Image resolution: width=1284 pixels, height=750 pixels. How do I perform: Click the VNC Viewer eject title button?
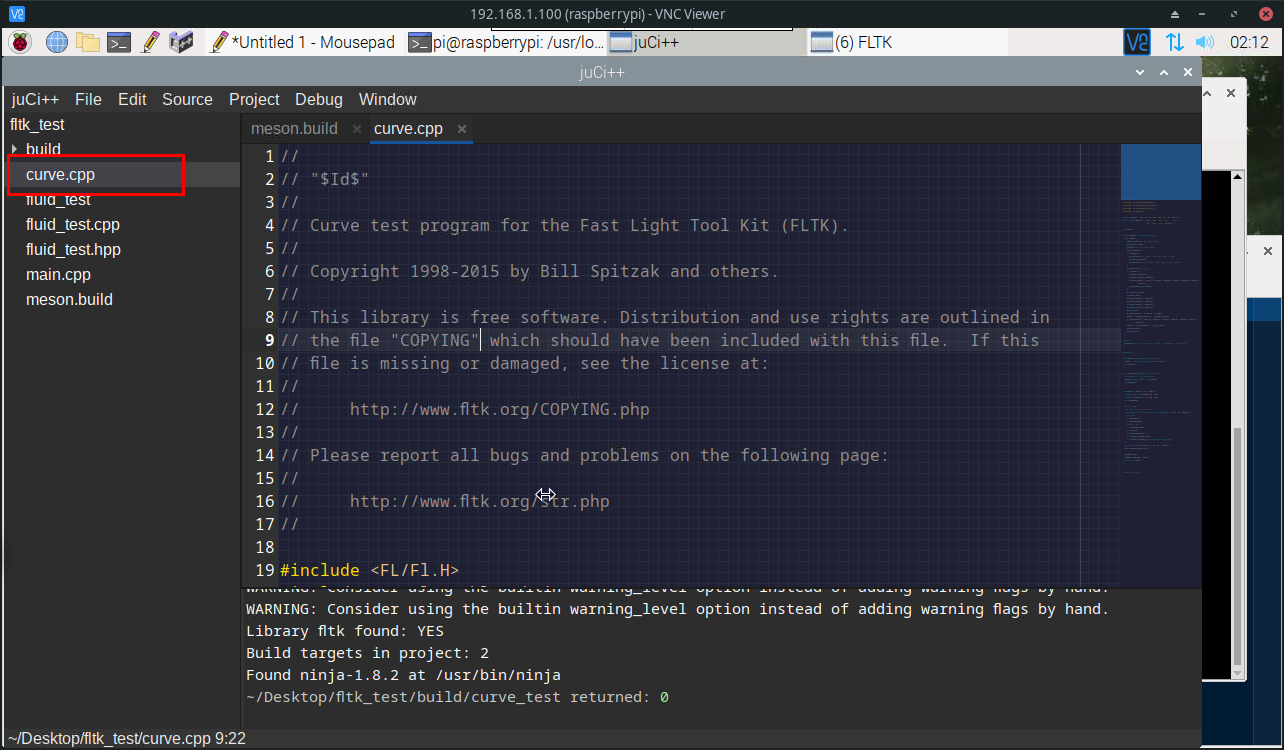tap(1177, 14)
